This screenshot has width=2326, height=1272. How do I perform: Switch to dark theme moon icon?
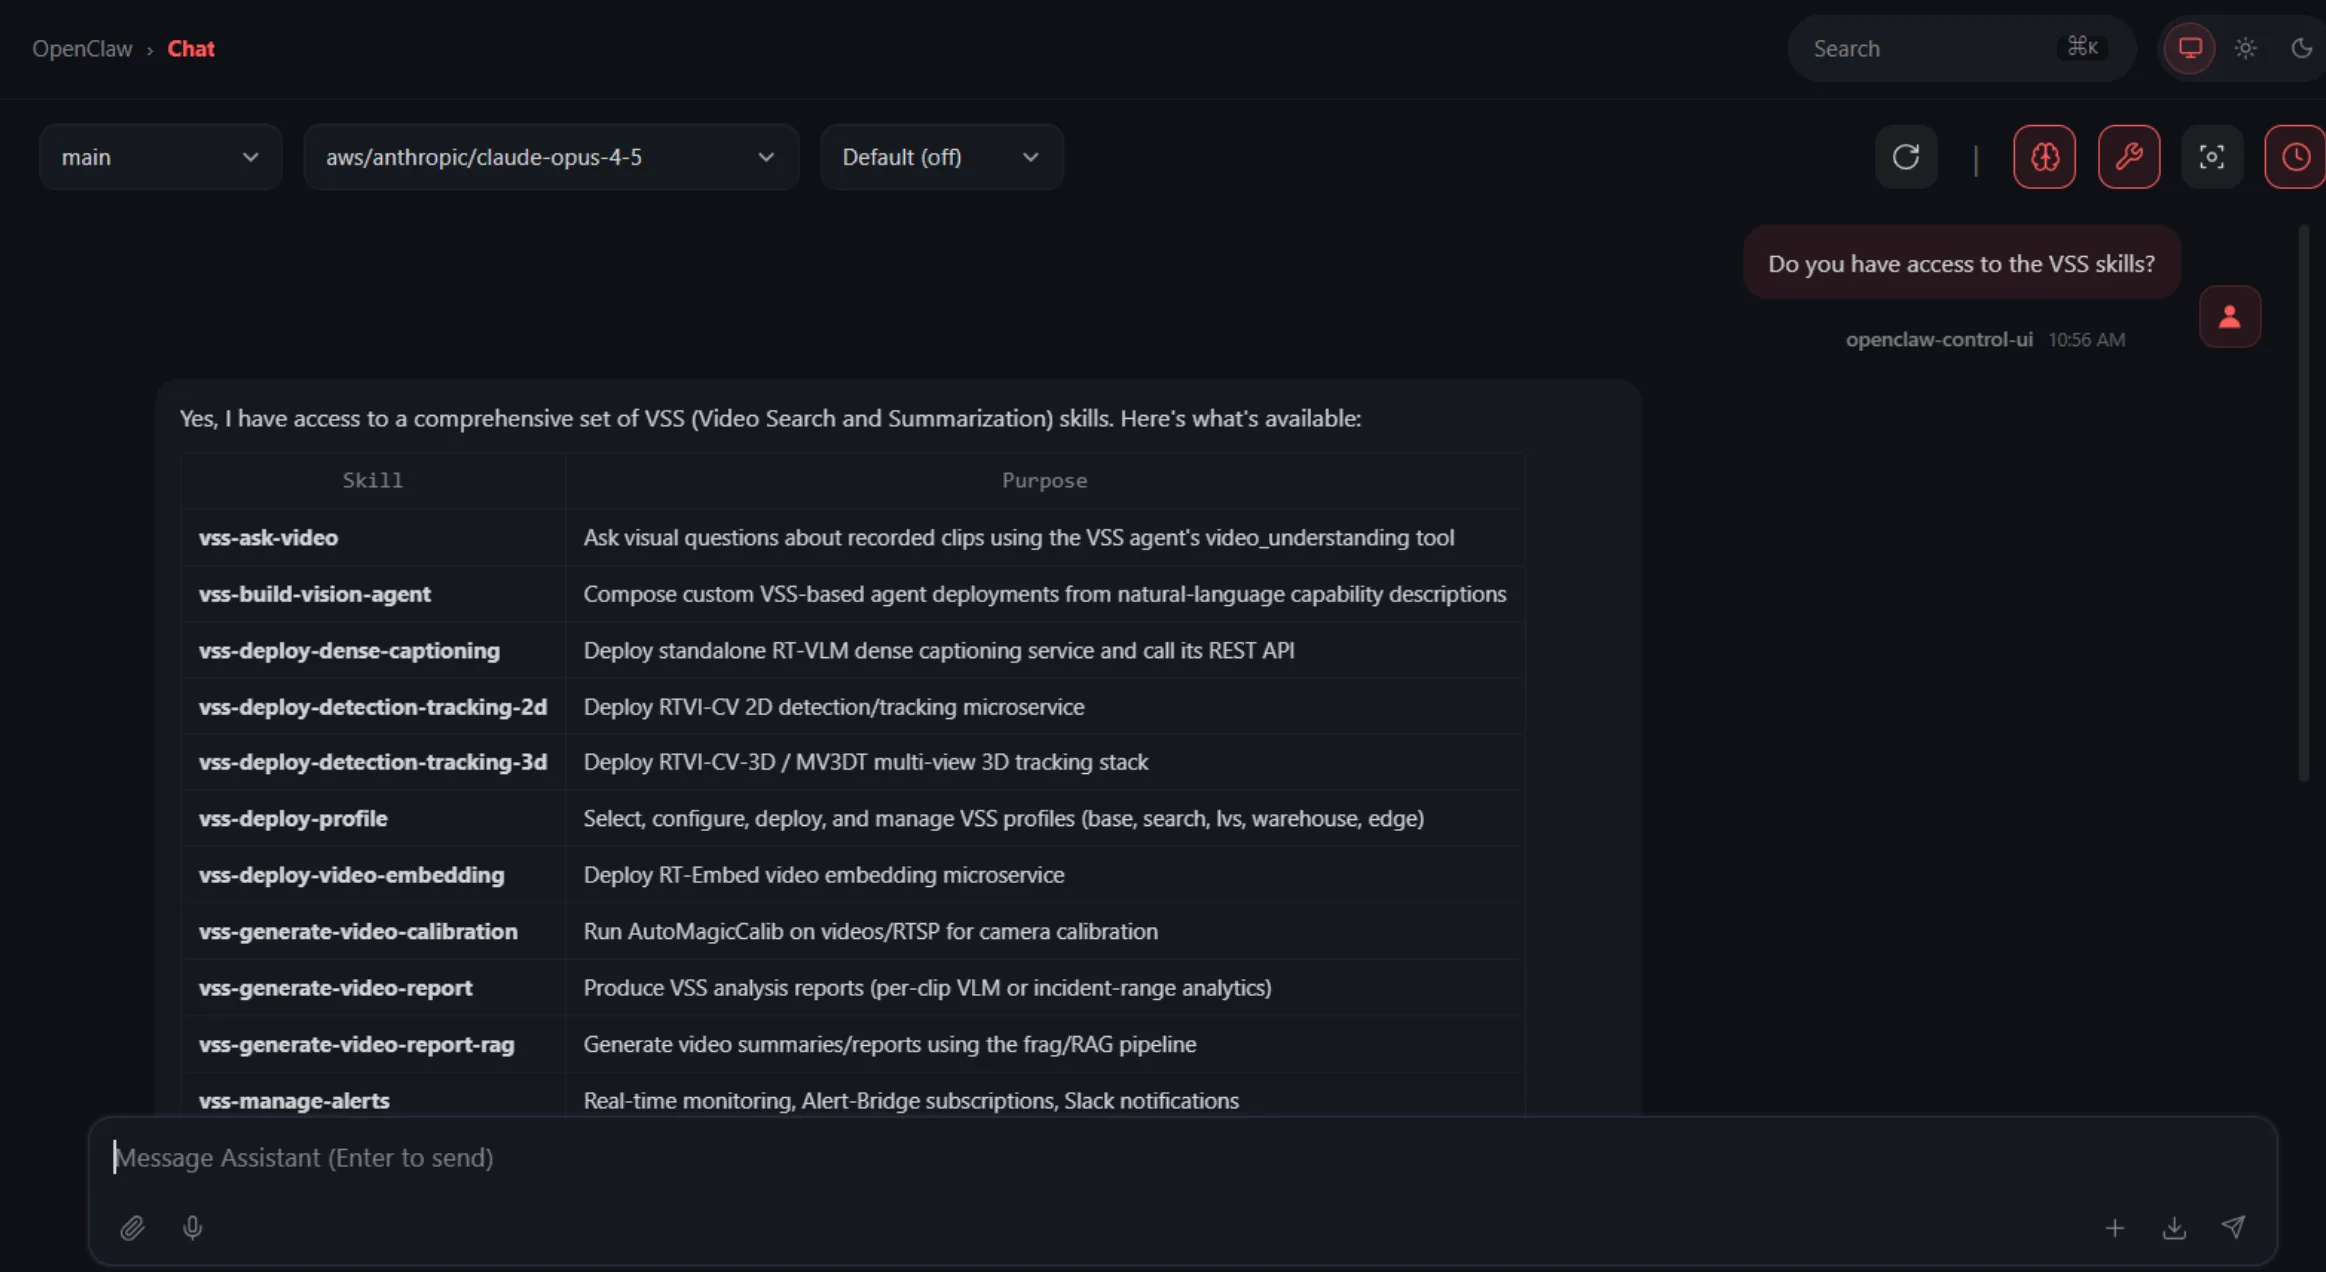tap(2302, 48)
